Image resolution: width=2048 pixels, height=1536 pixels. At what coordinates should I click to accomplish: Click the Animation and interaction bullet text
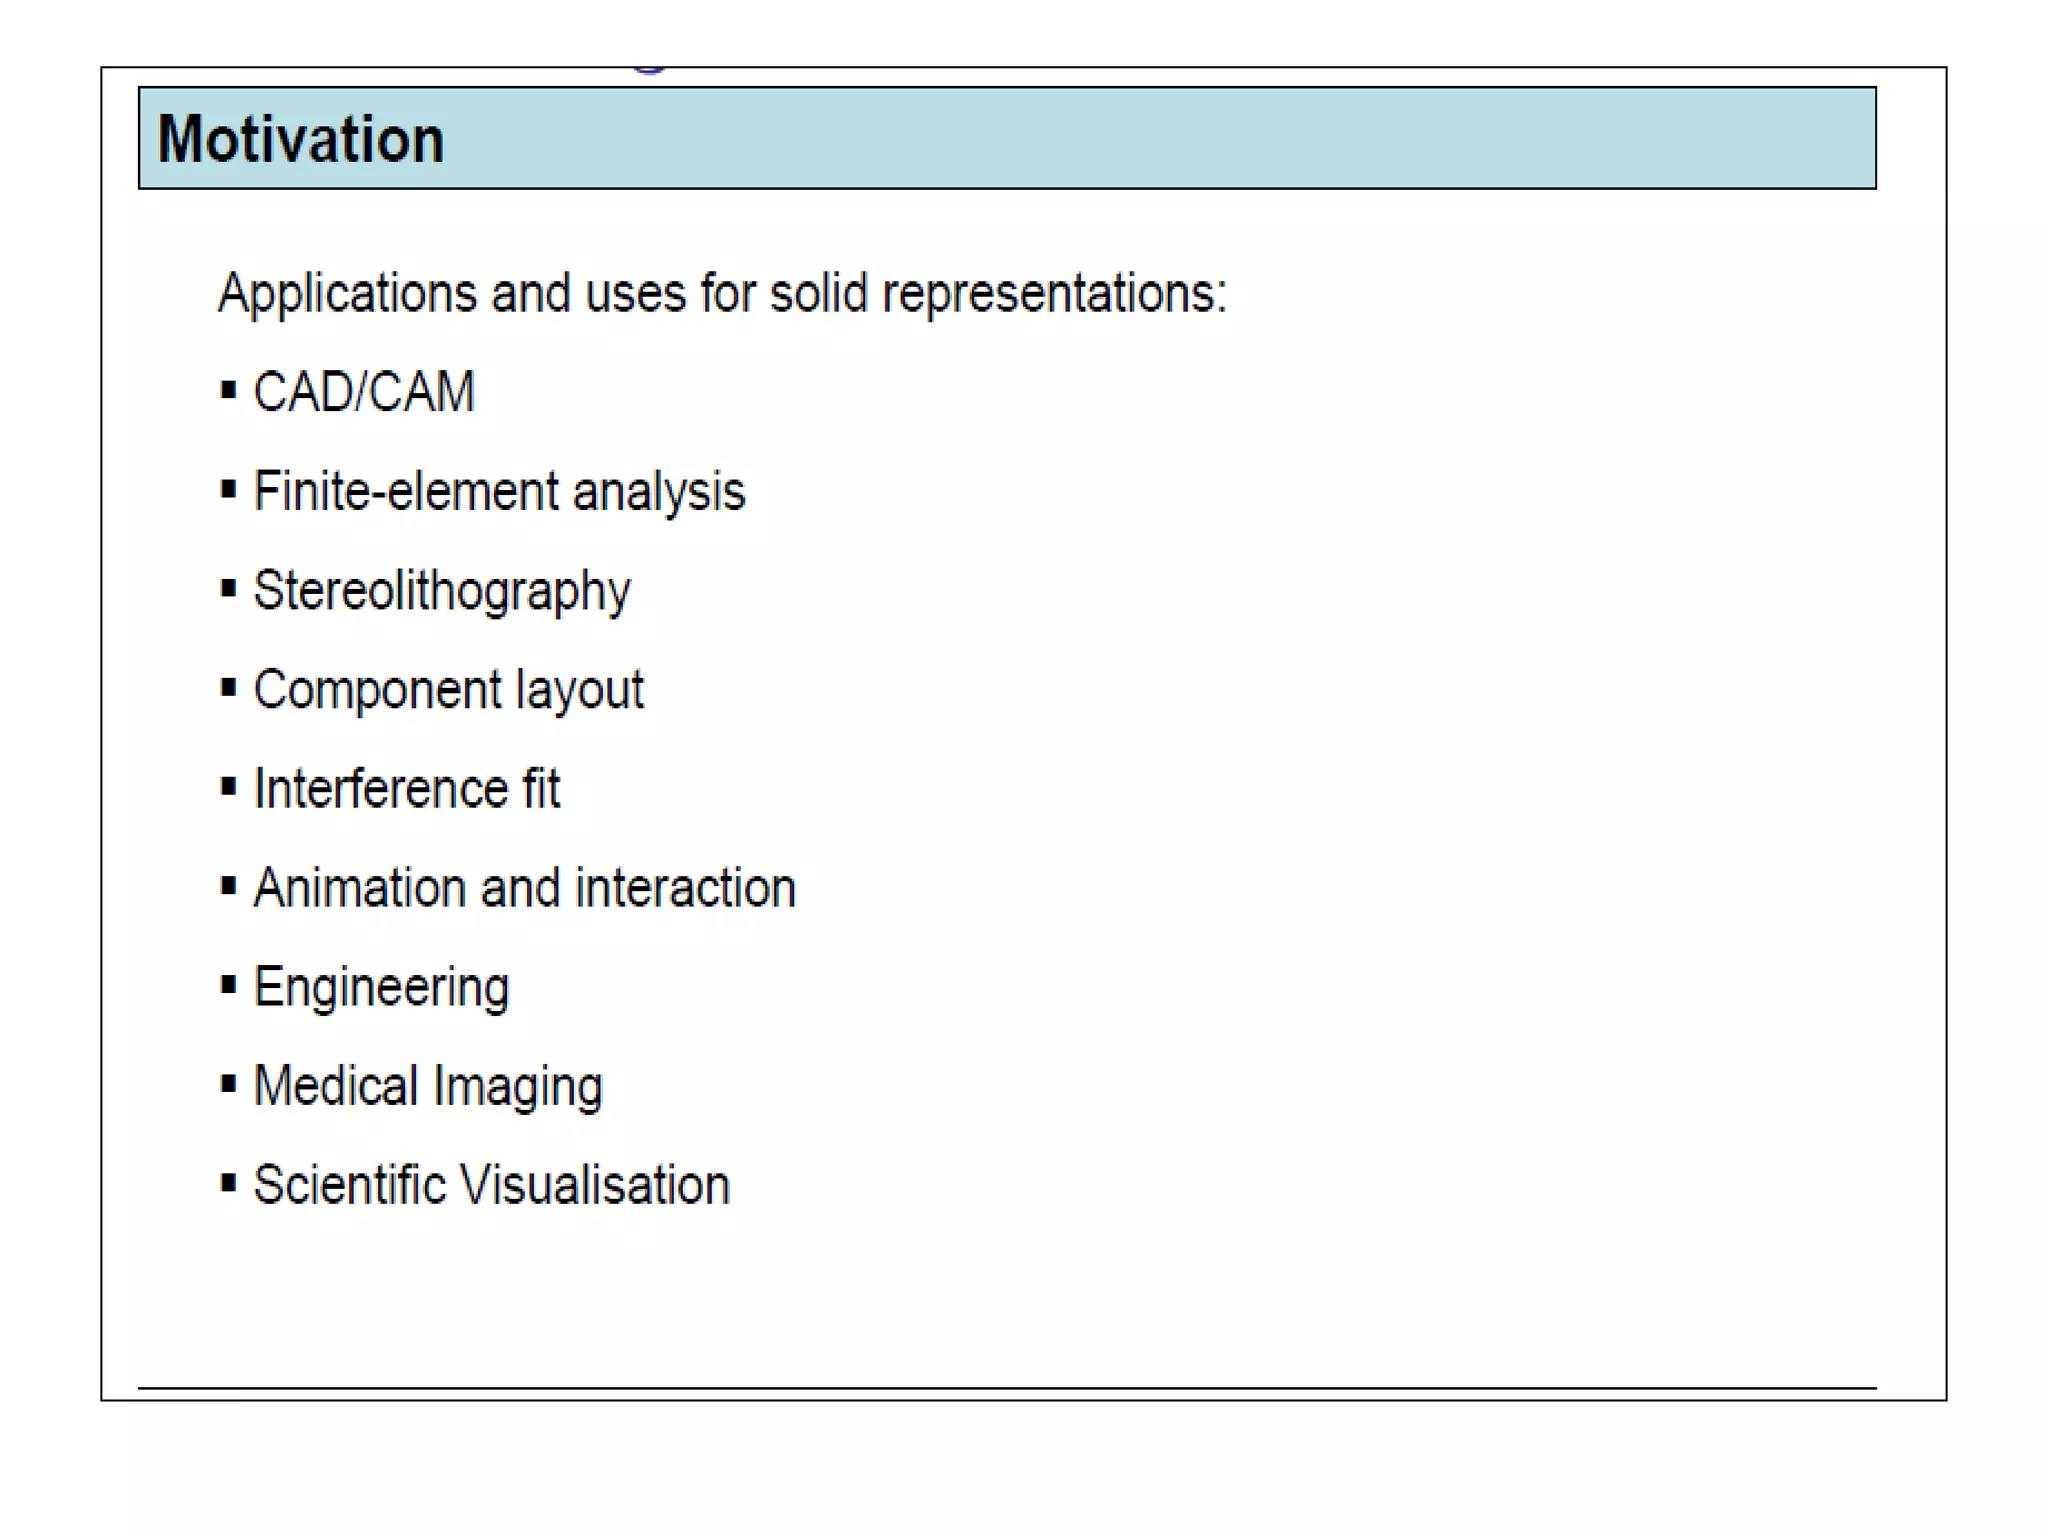point(524,888)
